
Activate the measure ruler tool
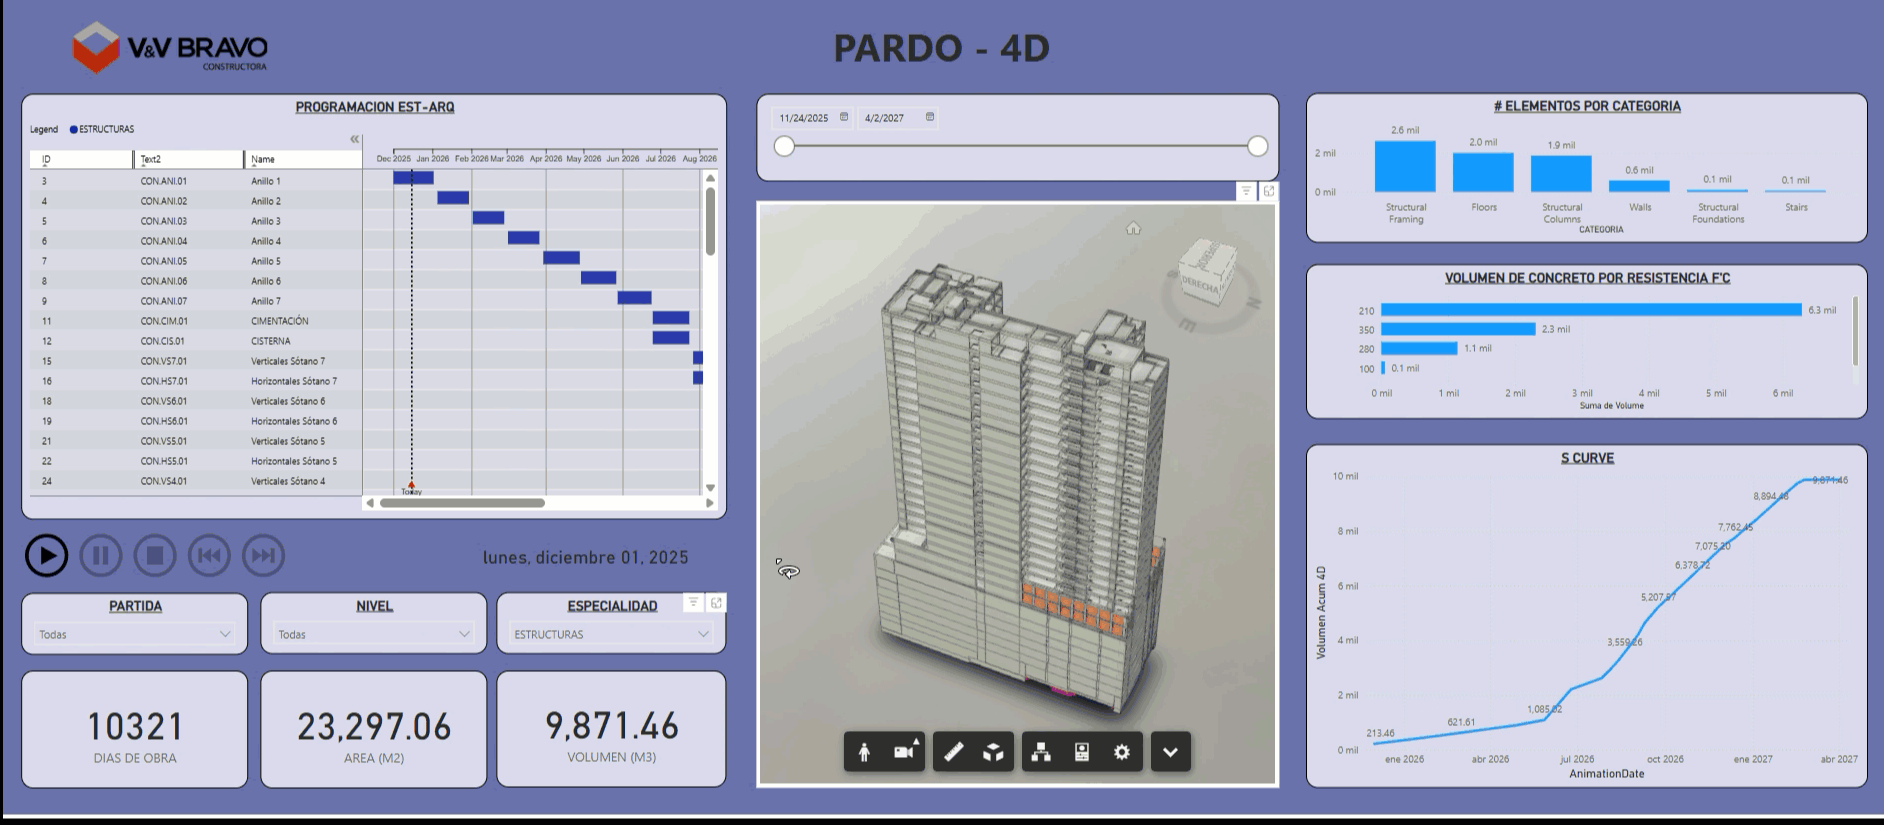(953, 752)
